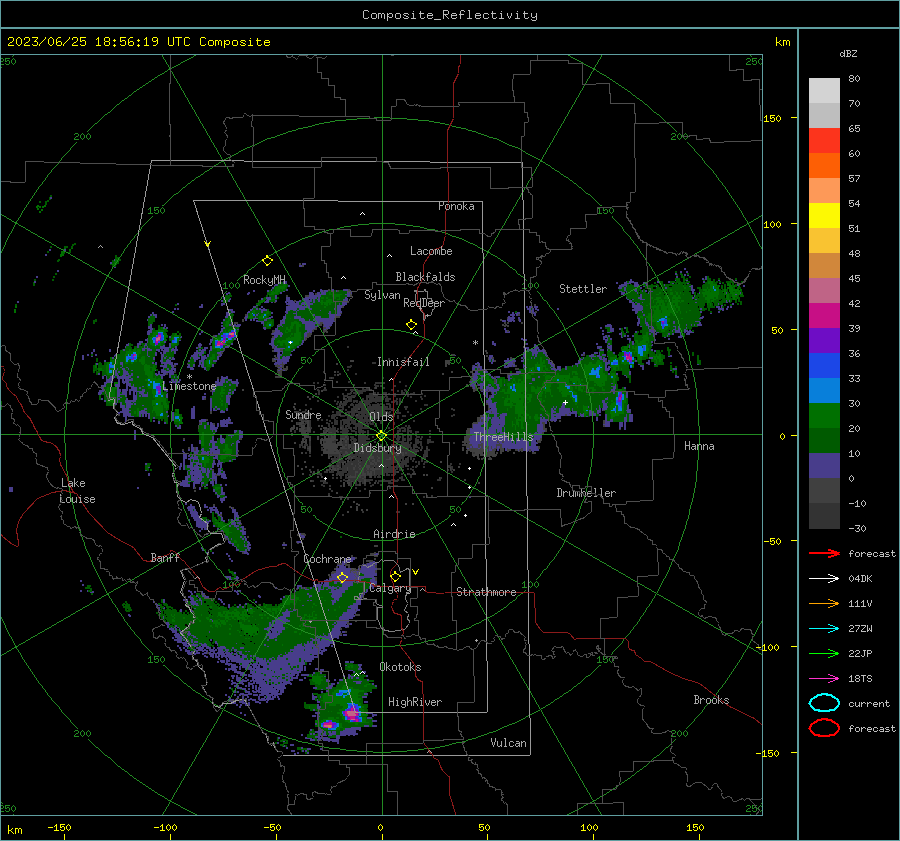Click the Banff label

pyautogui.click(x=165, y=557)
